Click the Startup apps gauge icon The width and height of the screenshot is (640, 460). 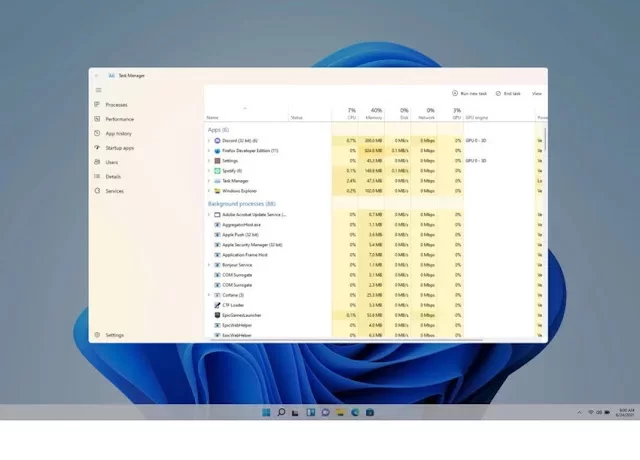pyautogui.click(x=97, y=147)
